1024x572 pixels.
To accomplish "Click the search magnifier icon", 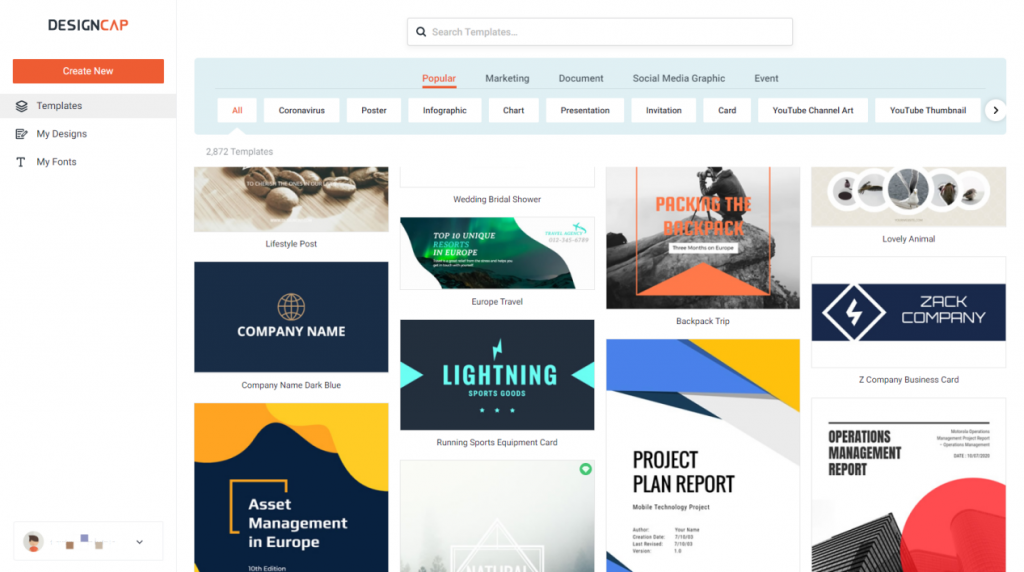I will [421, 32].
